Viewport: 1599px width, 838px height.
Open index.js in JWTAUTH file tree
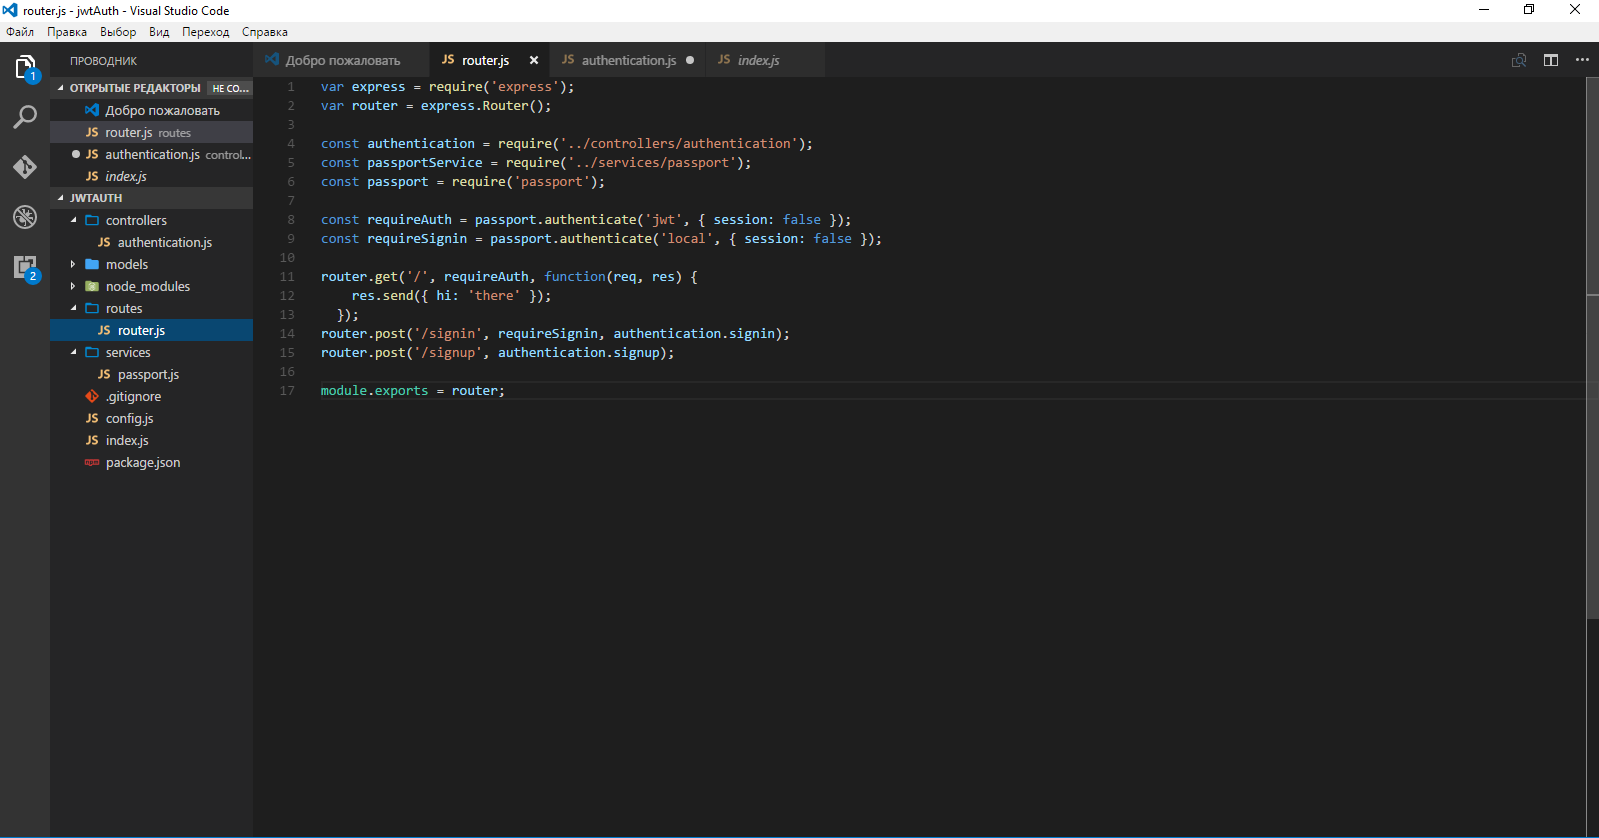(x=151, y=440)
